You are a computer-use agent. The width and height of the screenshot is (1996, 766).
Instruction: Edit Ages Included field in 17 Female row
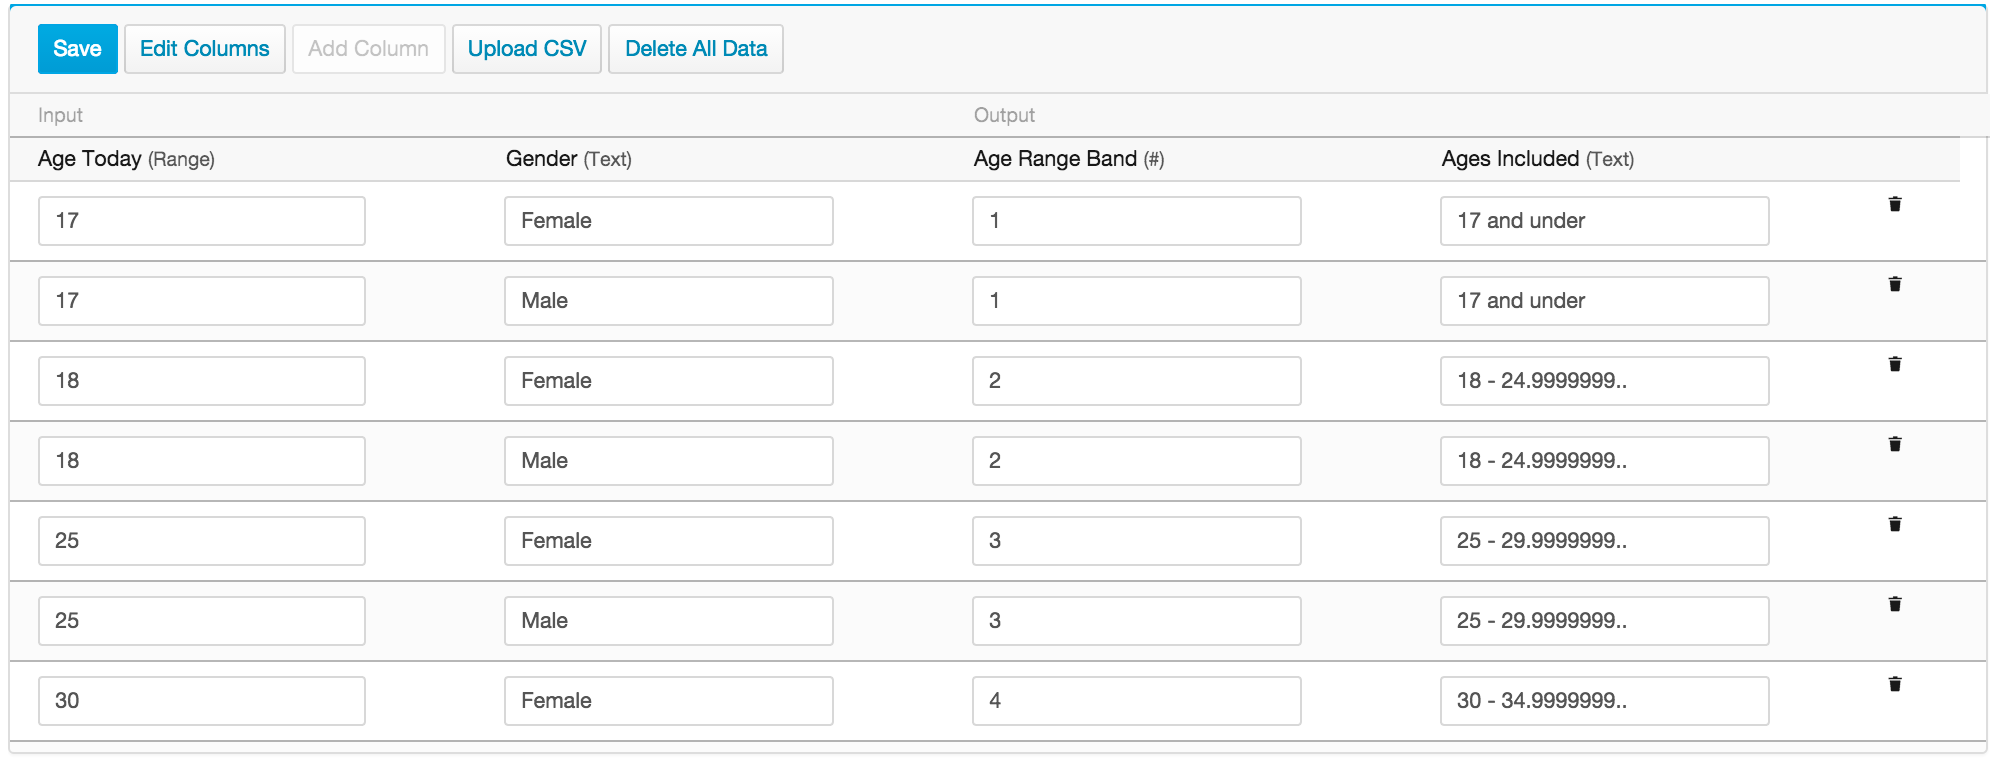tap(1605, 221)
